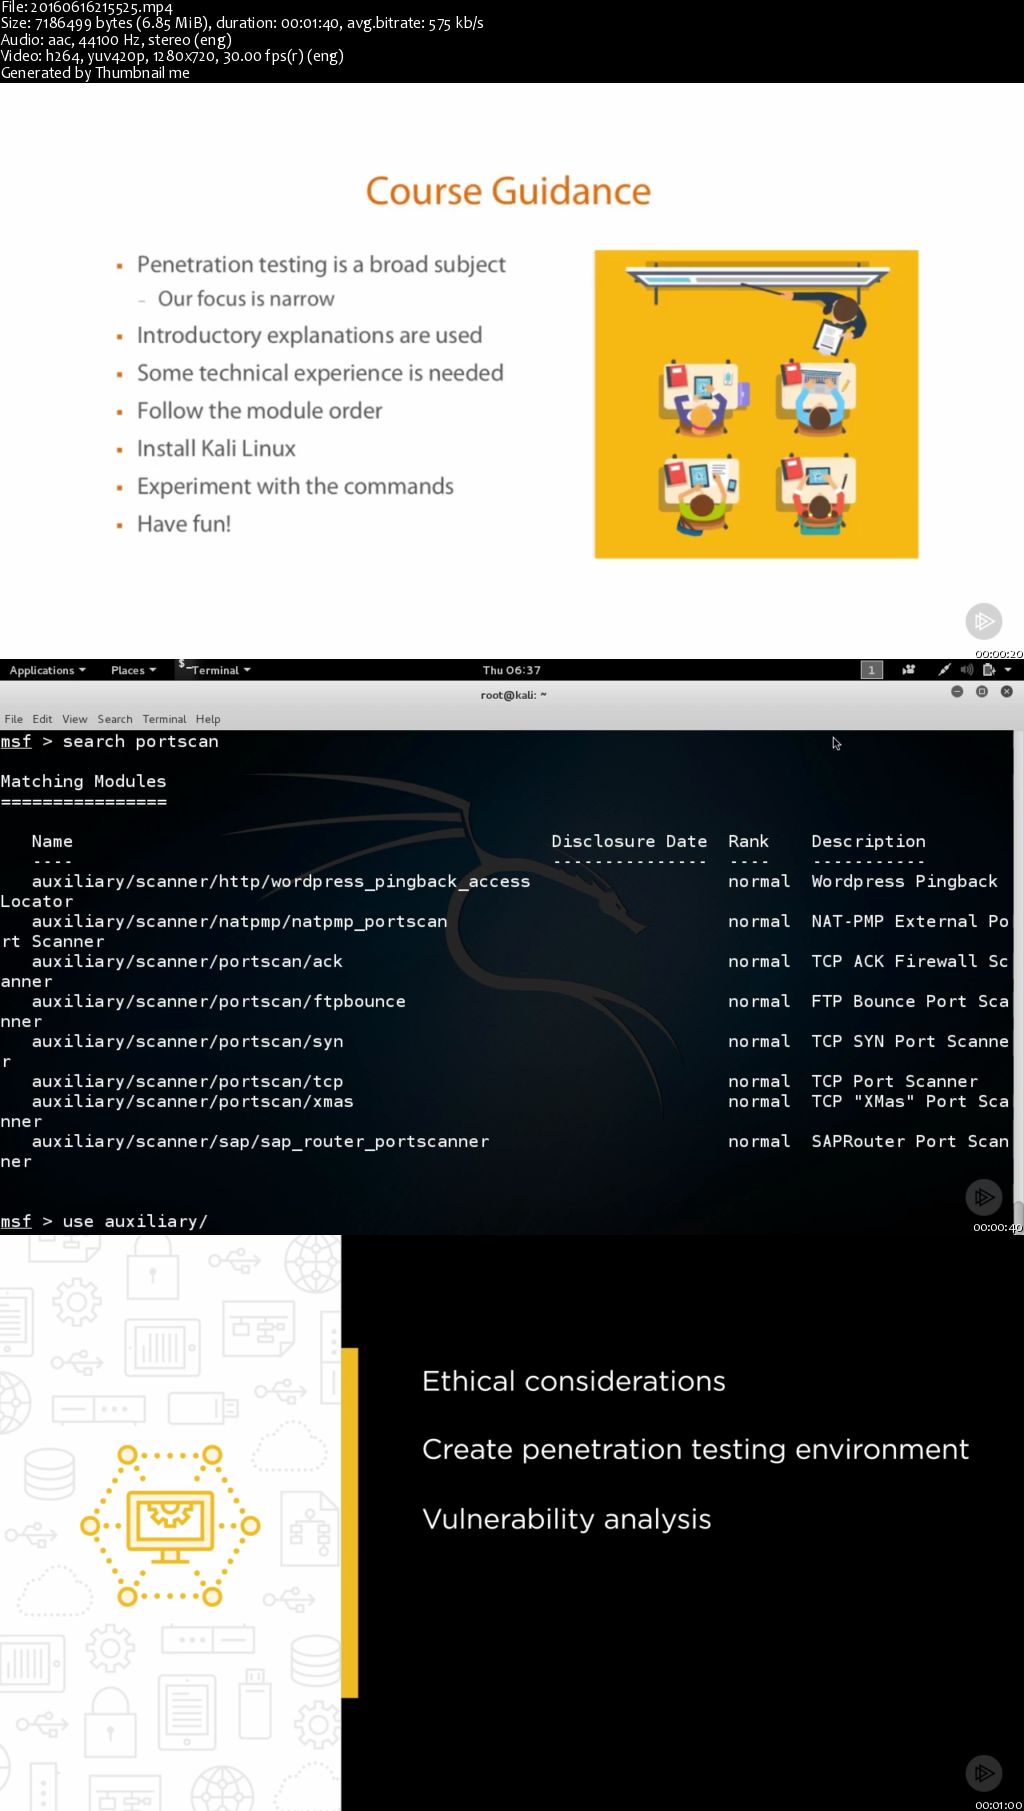The height and width of the screenshot is (1811, 1024).
Task: Click the play watermark icon on Course Guidance frame
Action: [984, 621]
